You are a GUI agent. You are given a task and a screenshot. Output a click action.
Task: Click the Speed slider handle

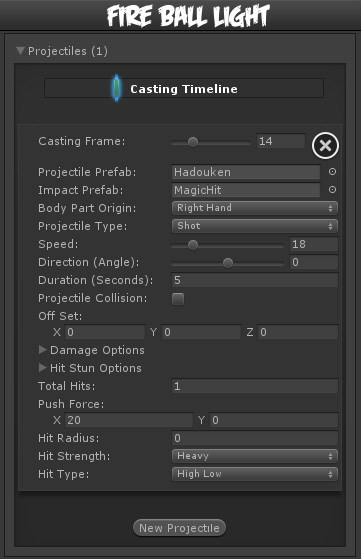click(193, 245)
